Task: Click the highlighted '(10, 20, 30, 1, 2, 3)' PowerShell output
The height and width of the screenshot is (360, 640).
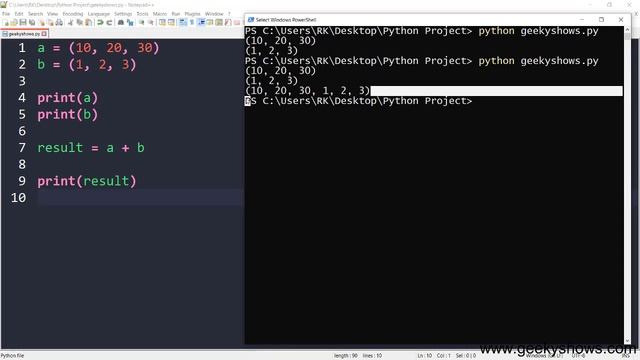Action: click(x=307, y=91)
